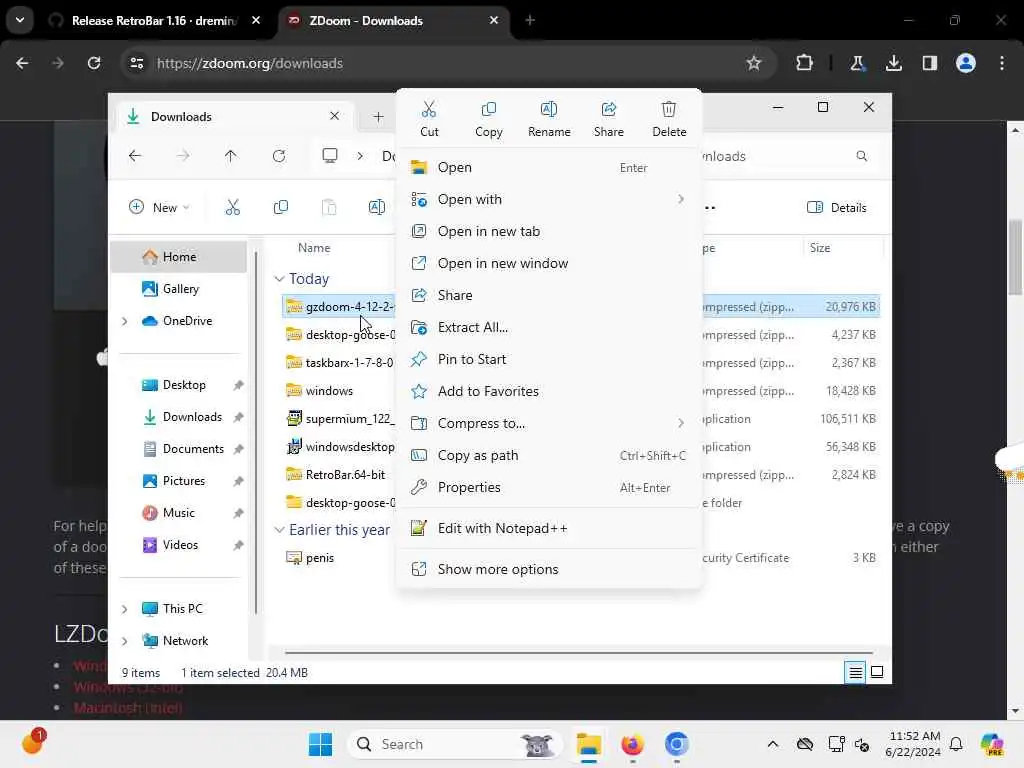Open browser extensions puzzle icon
Screen dimensions: 1024x768
(805, 63)
